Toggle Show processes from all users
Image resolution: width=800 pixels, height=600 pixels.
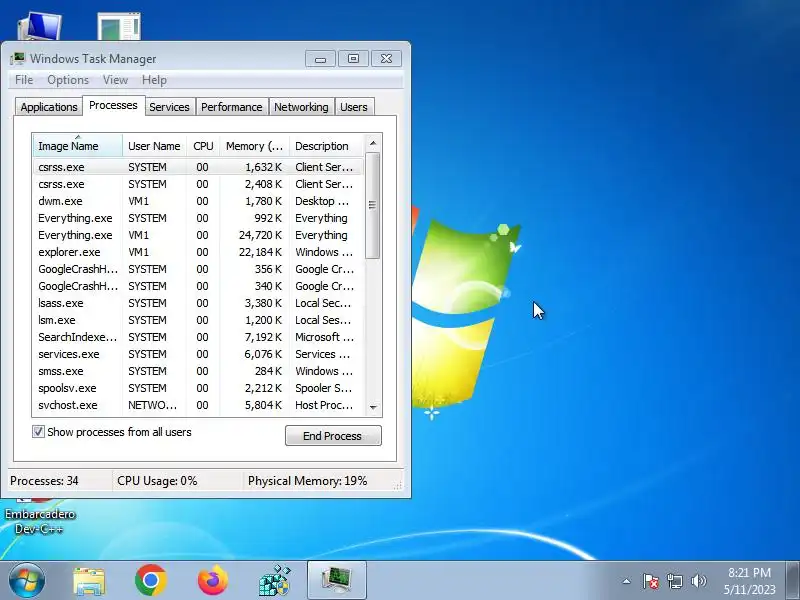point(38,432)
